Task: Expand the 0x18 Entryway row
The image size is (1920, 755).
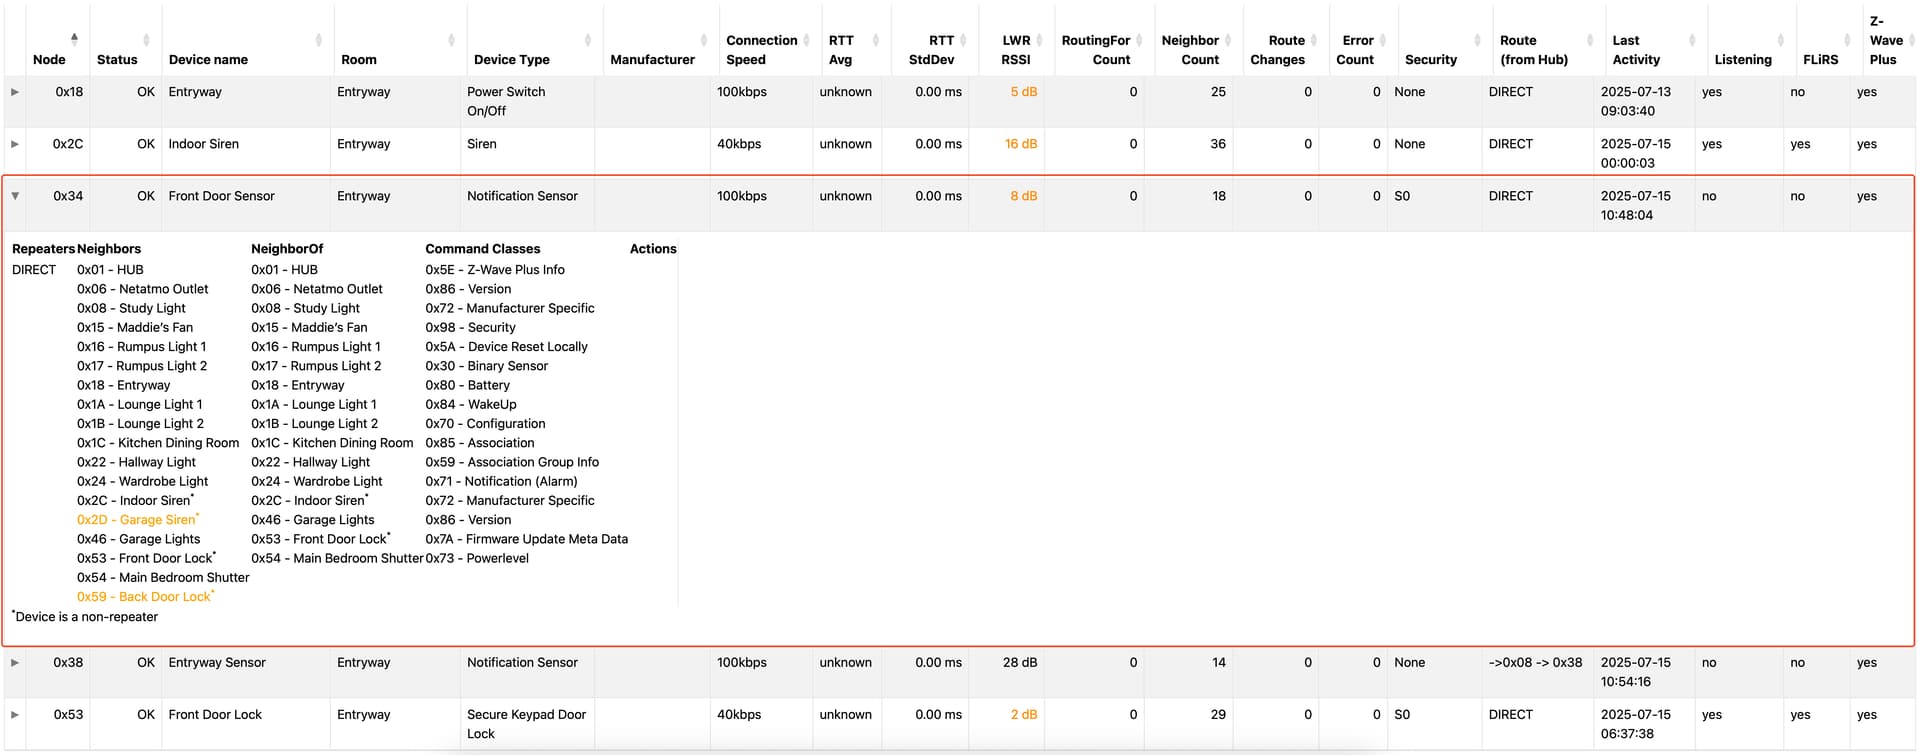Action: coord(15,92)
